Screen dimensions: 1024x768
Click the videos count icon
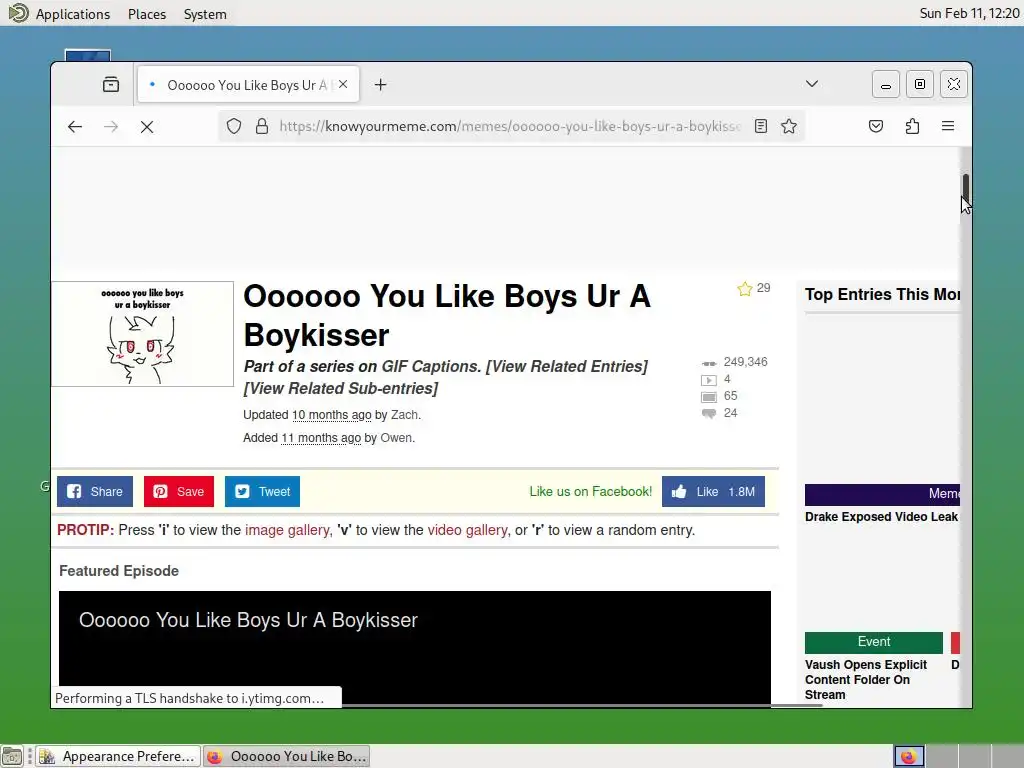(x=709, y=380)
